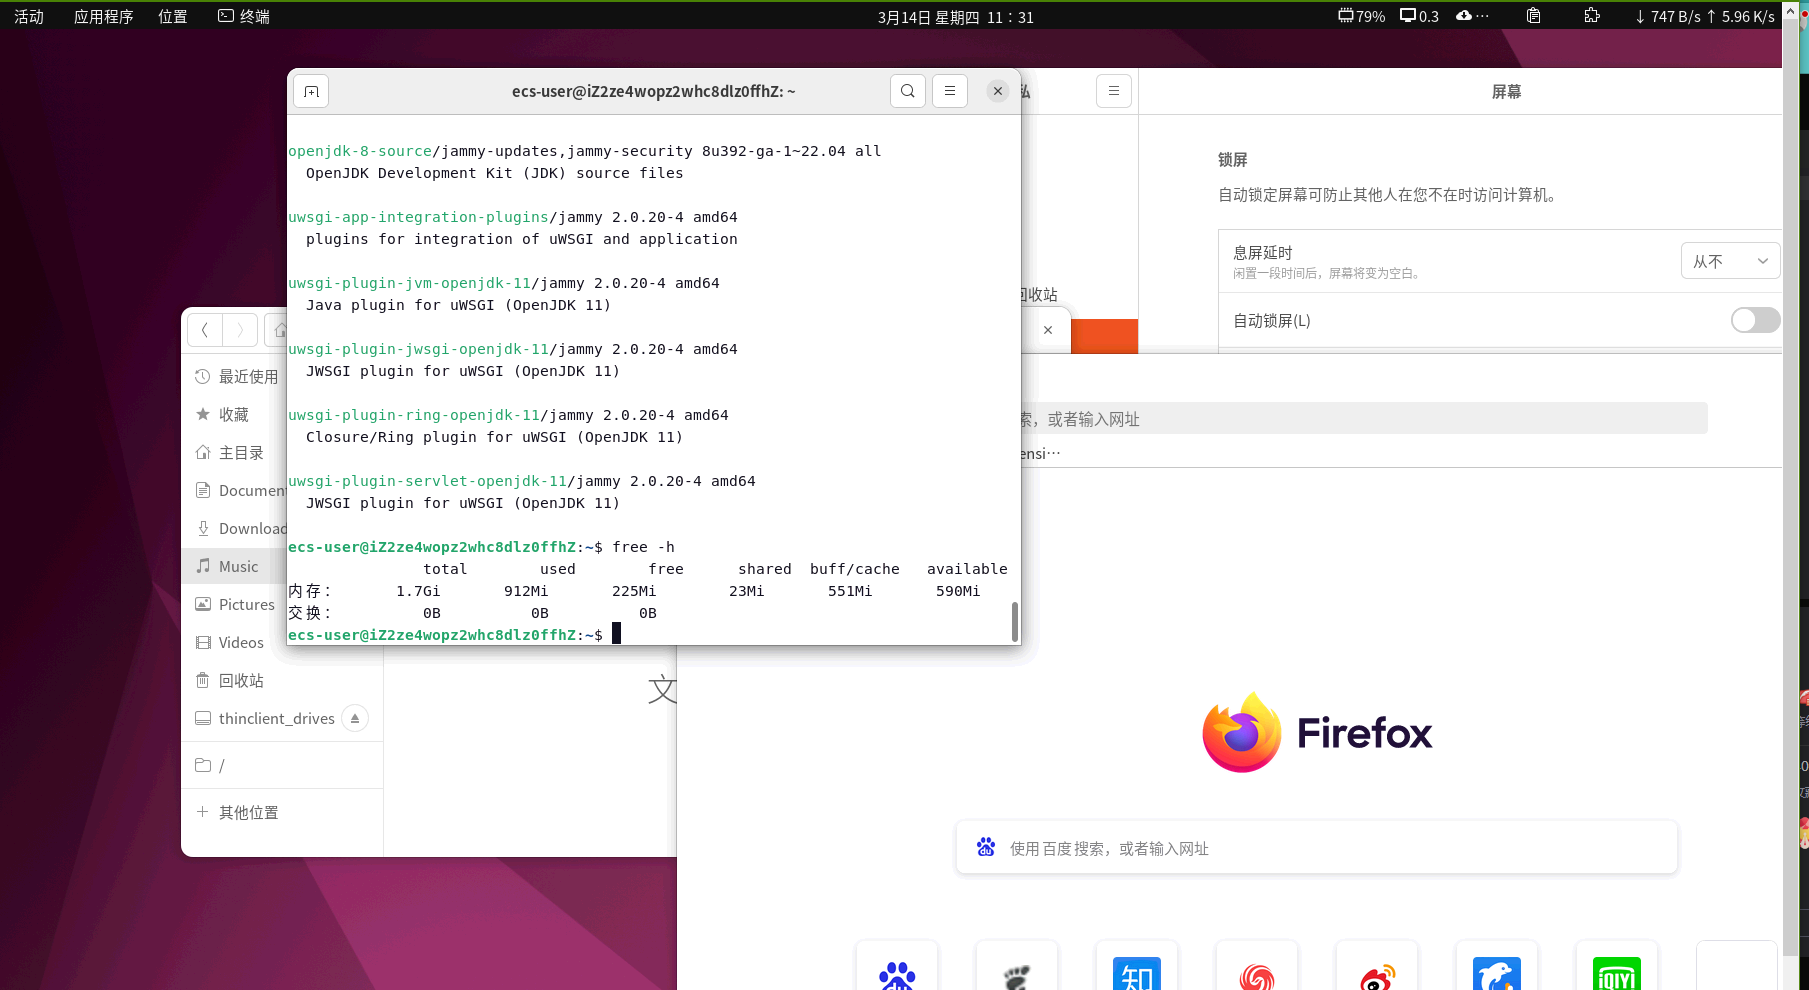Open the 应用程序 (Applications) menu
The width and height of the screenshot is (1809, 990).
pos(103,16)
